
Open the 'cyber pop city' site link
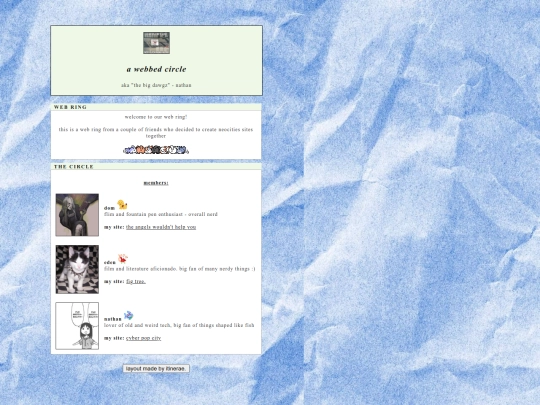pos(143,338)
